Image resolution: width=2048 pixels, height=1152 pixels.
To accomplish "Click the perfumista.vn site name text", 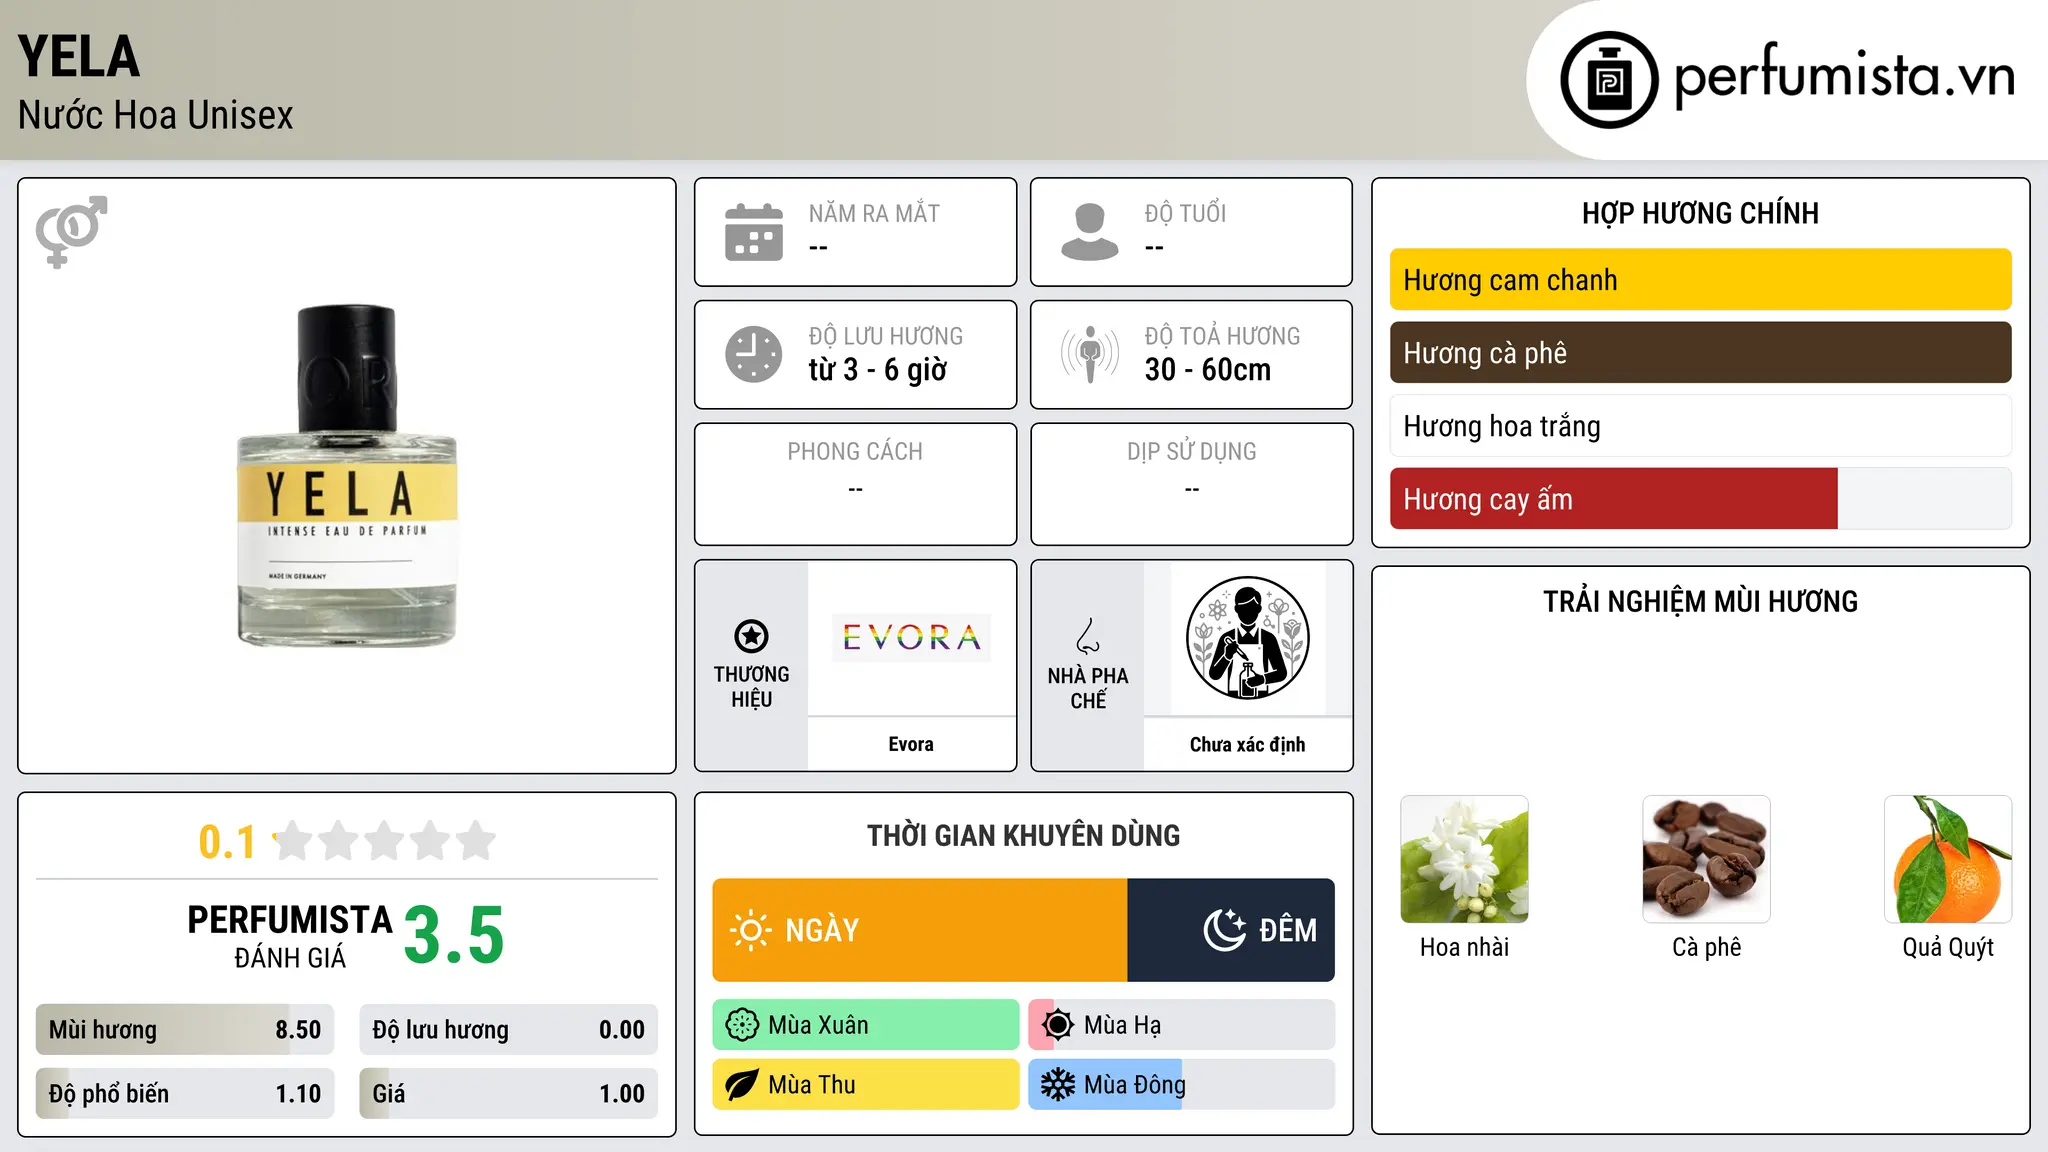I will click(1844, 77).
